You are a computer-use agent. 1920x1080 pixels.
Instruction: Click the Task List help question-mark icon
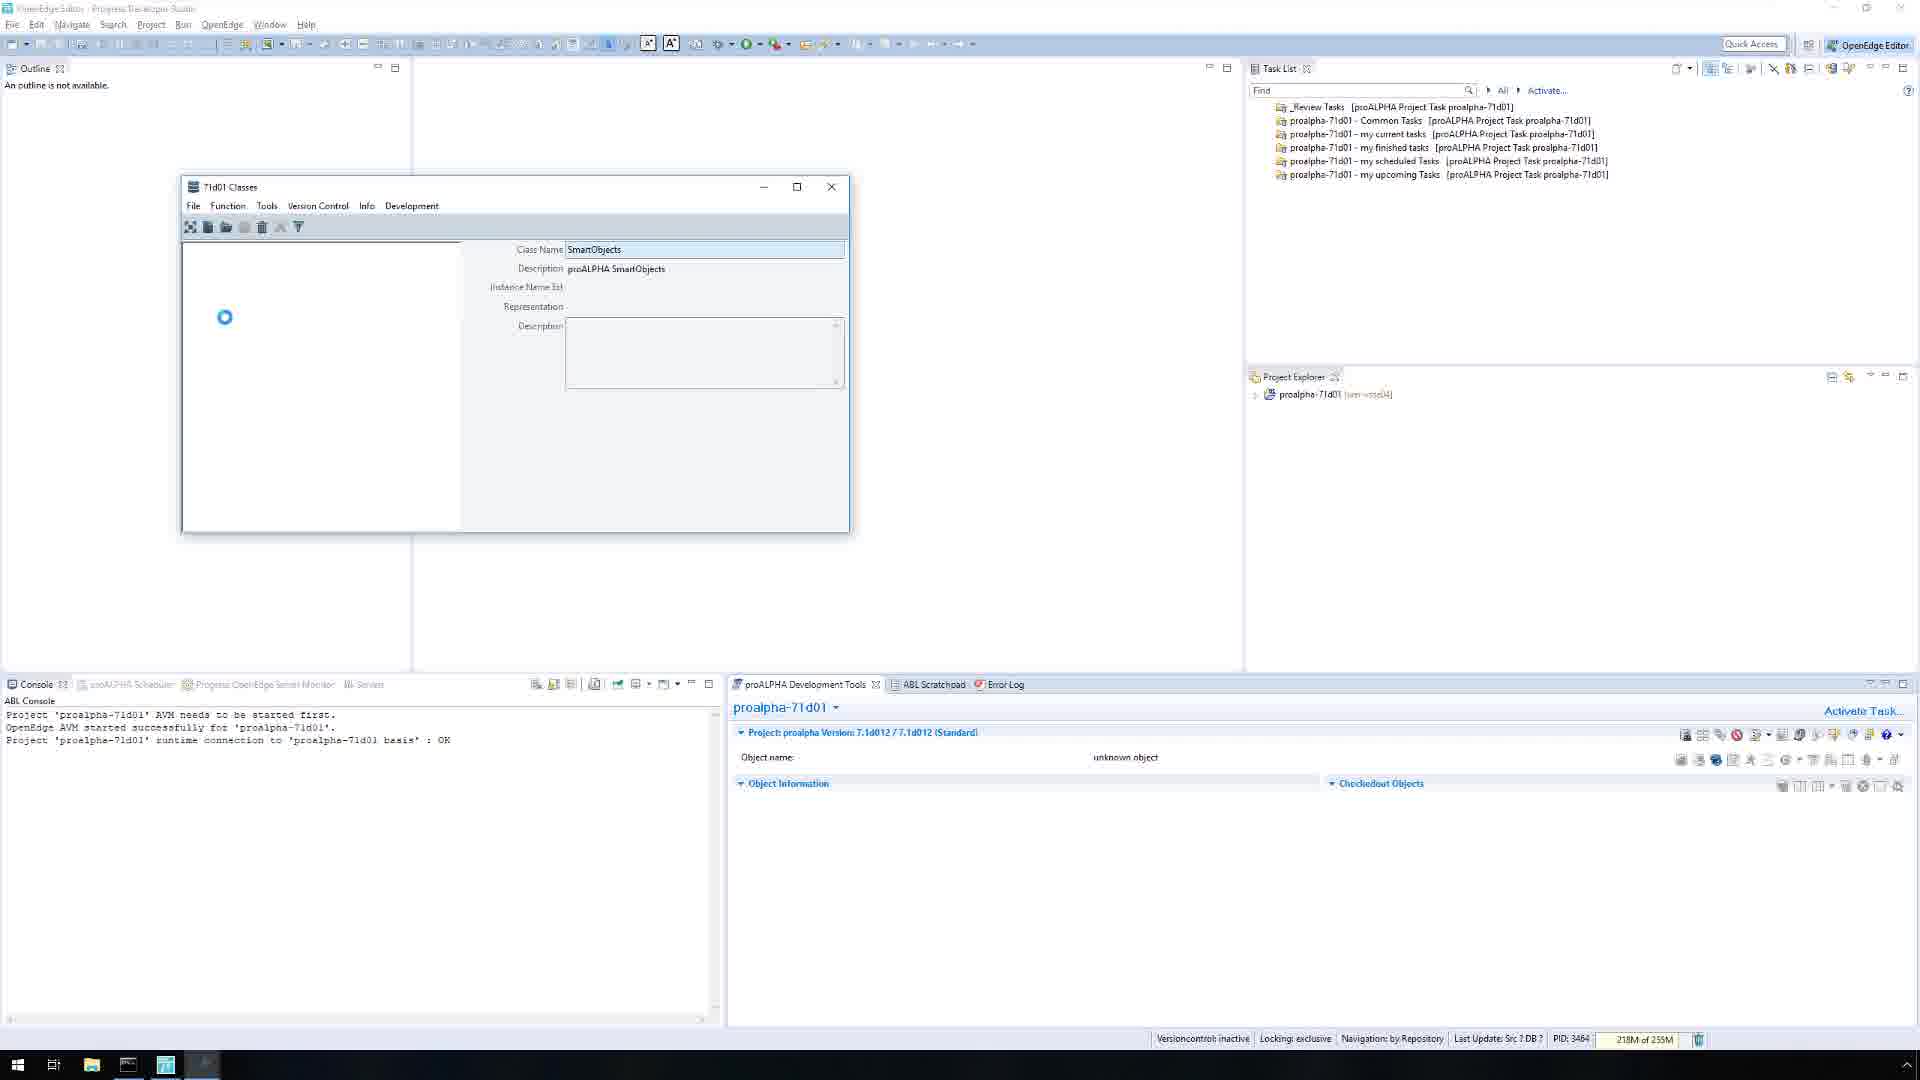[x=1908, y=91]
